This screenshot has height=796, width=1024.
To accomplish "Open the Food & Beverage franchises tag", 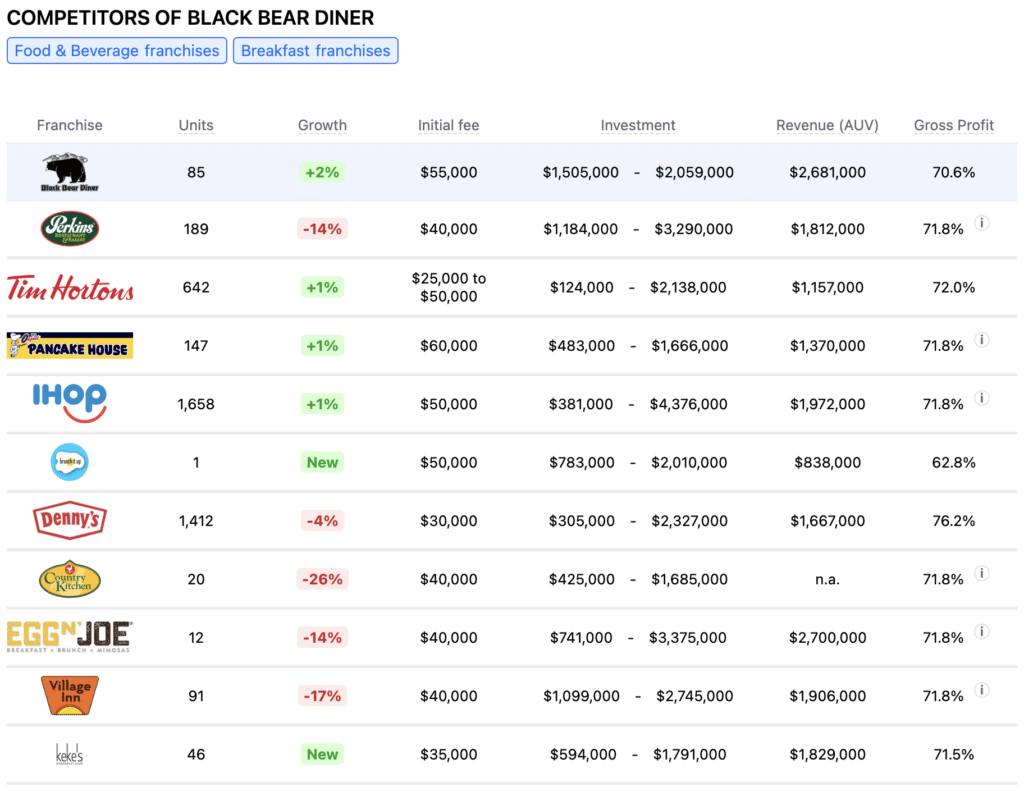I will 117,51.
